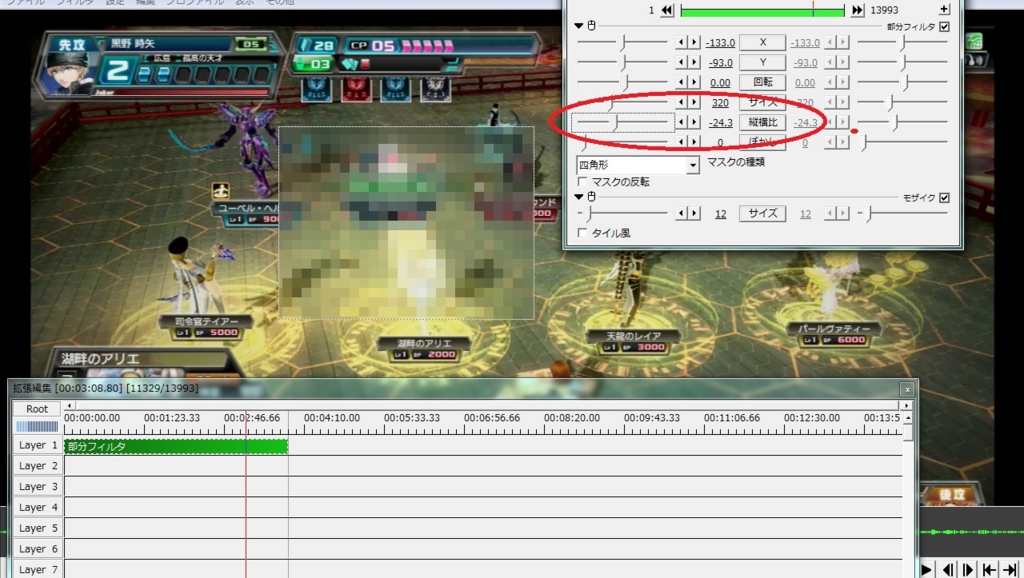Click the right 回転 slider
Image resolution: width=1024 pixels, height=578 pixels.
click(903, 82)
